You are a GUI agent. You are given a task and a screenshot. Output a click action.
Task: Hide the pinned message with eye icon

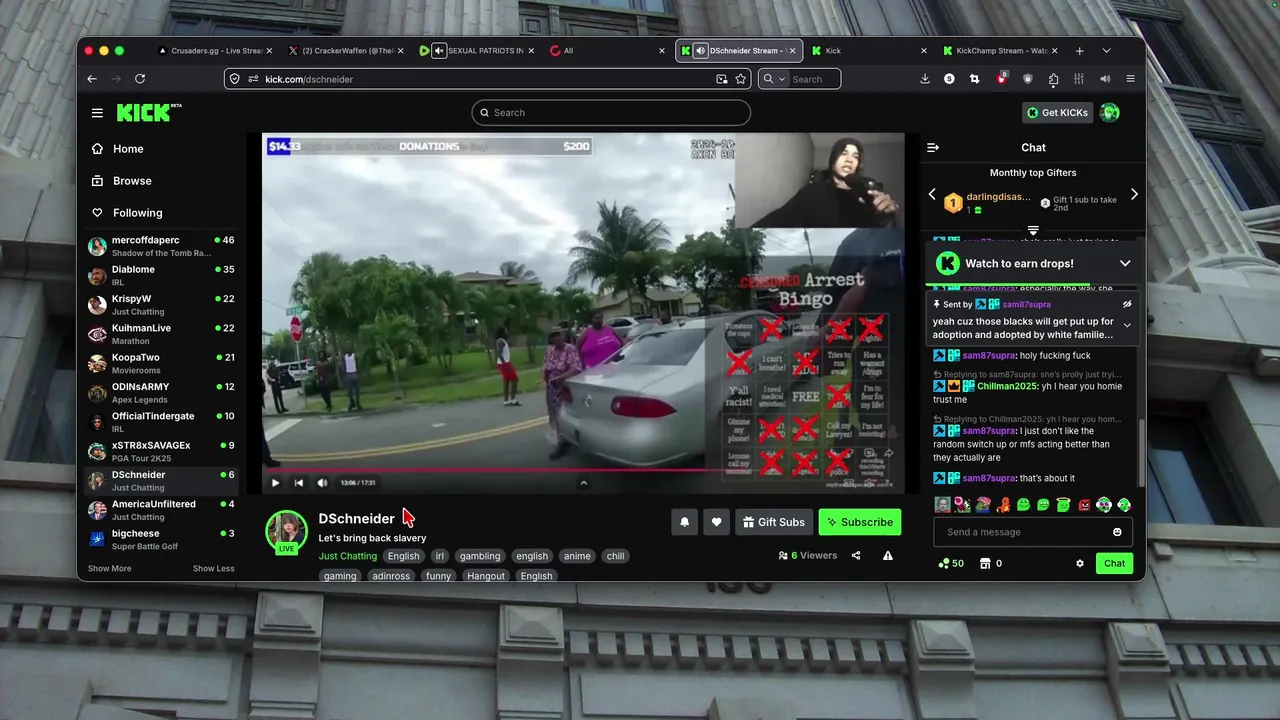(1127, 304)
